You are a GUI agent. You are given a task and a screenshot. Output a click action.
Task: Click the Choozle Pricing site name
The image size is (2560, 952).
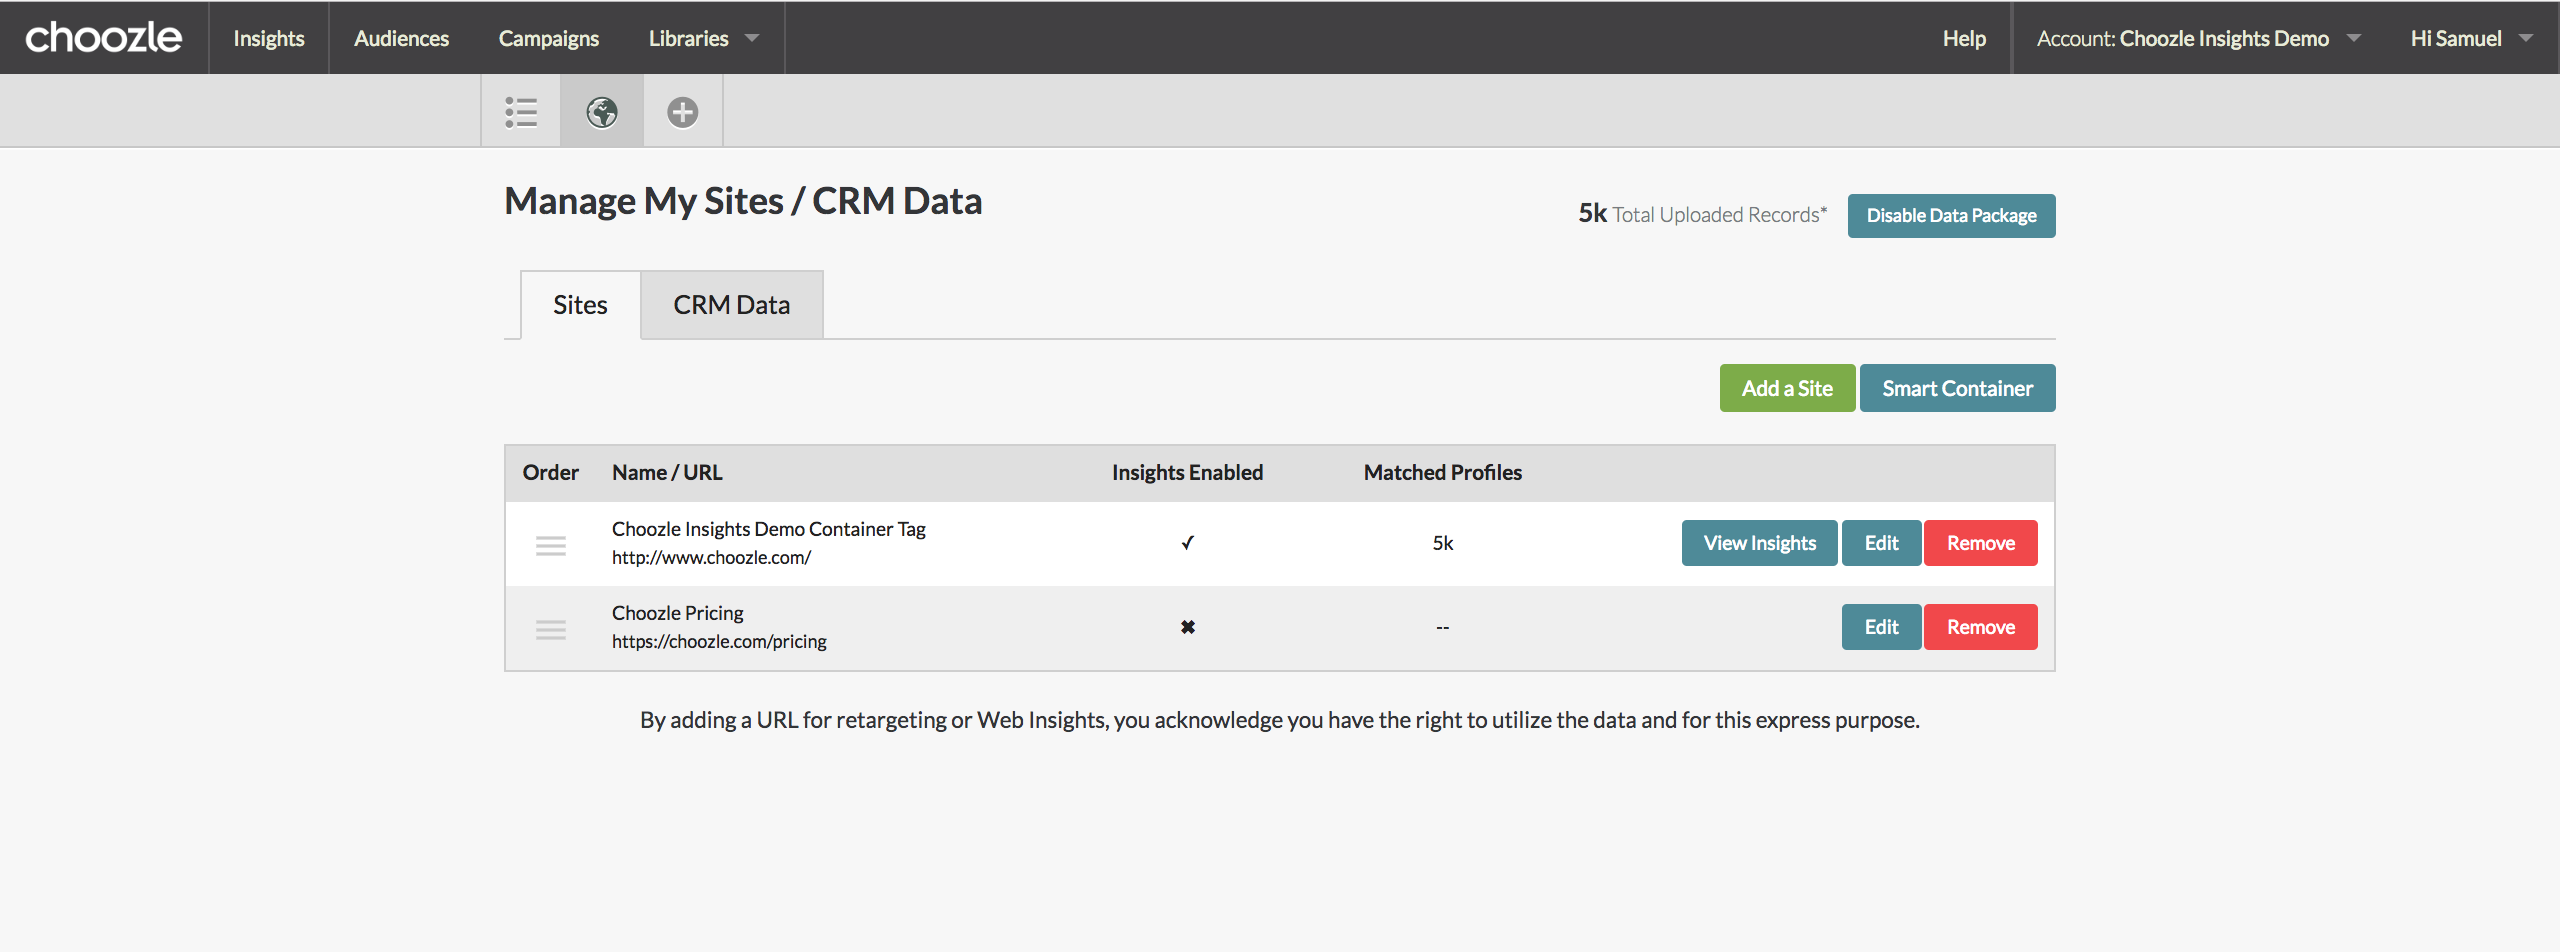(x=678, y=613)
